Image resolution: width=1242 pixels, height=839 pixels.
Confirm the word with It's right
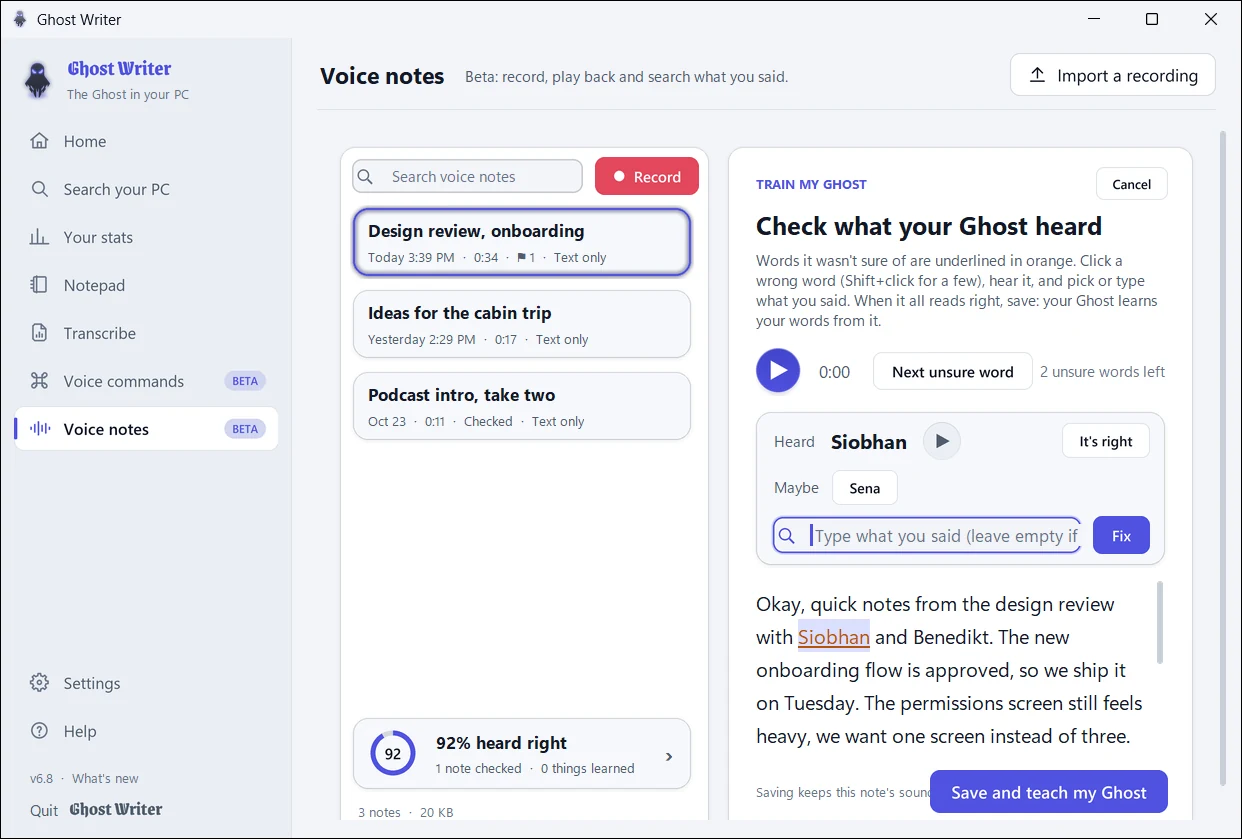click(1105, 441)
